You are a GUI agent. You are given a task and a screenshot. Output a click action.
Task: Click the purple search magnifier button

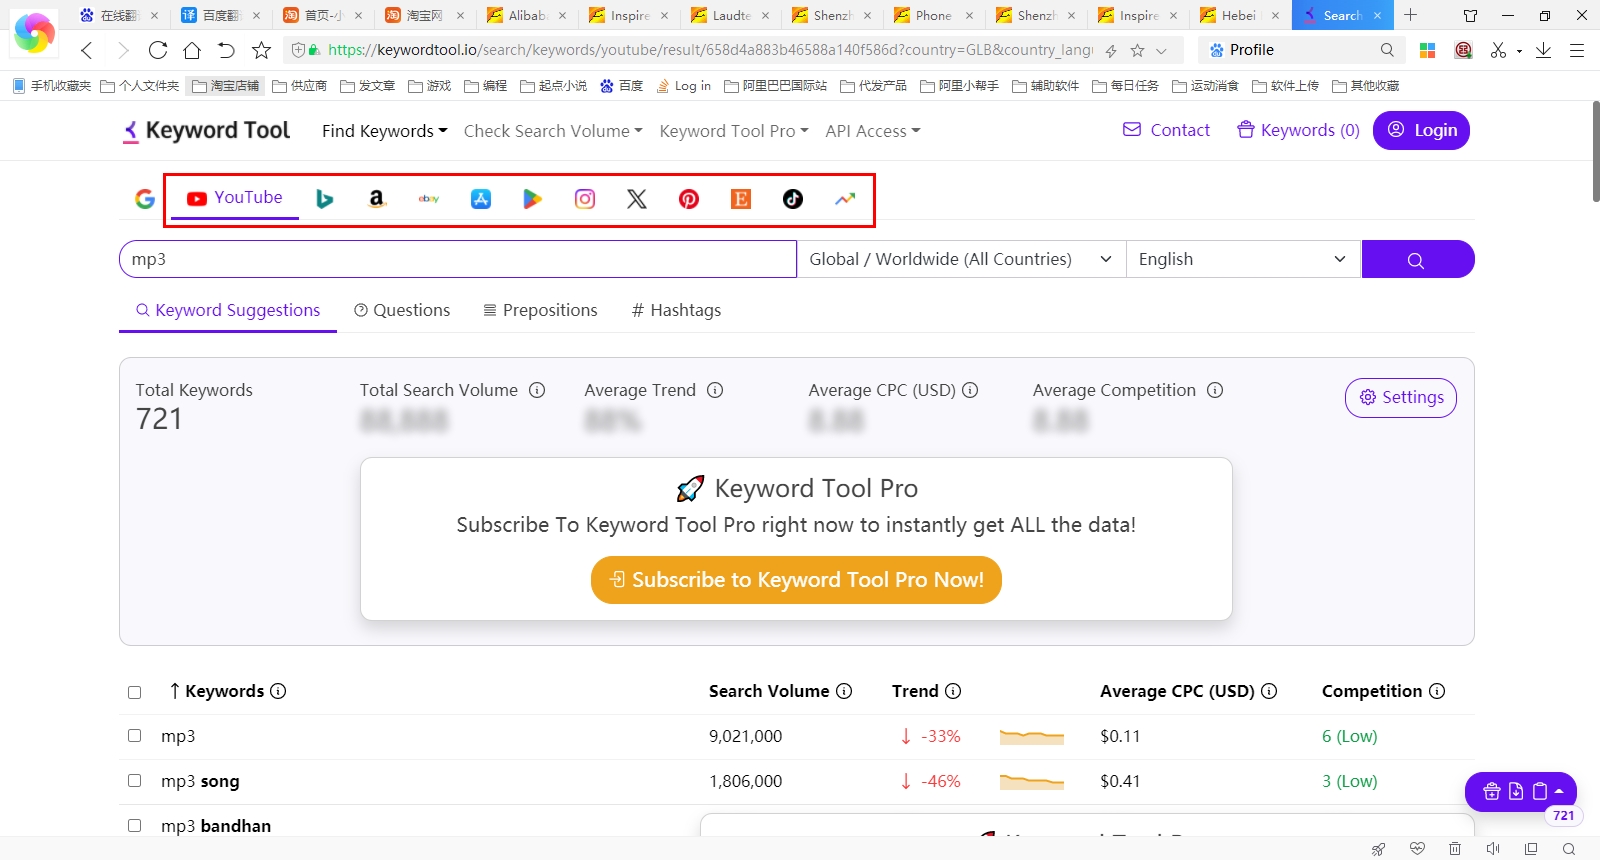[x=1417, y=259]
